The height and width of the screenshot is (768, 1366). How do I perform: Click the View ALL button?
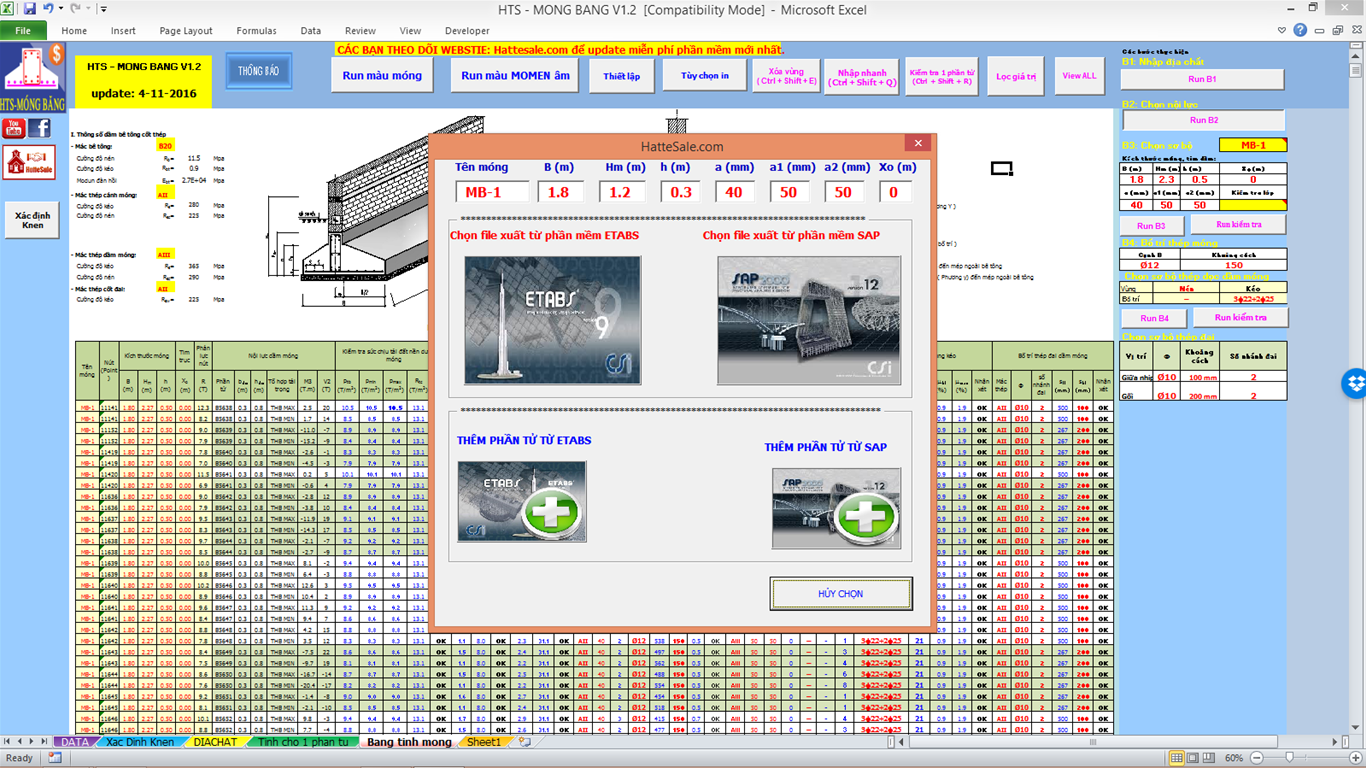(x=1079, y=76)
